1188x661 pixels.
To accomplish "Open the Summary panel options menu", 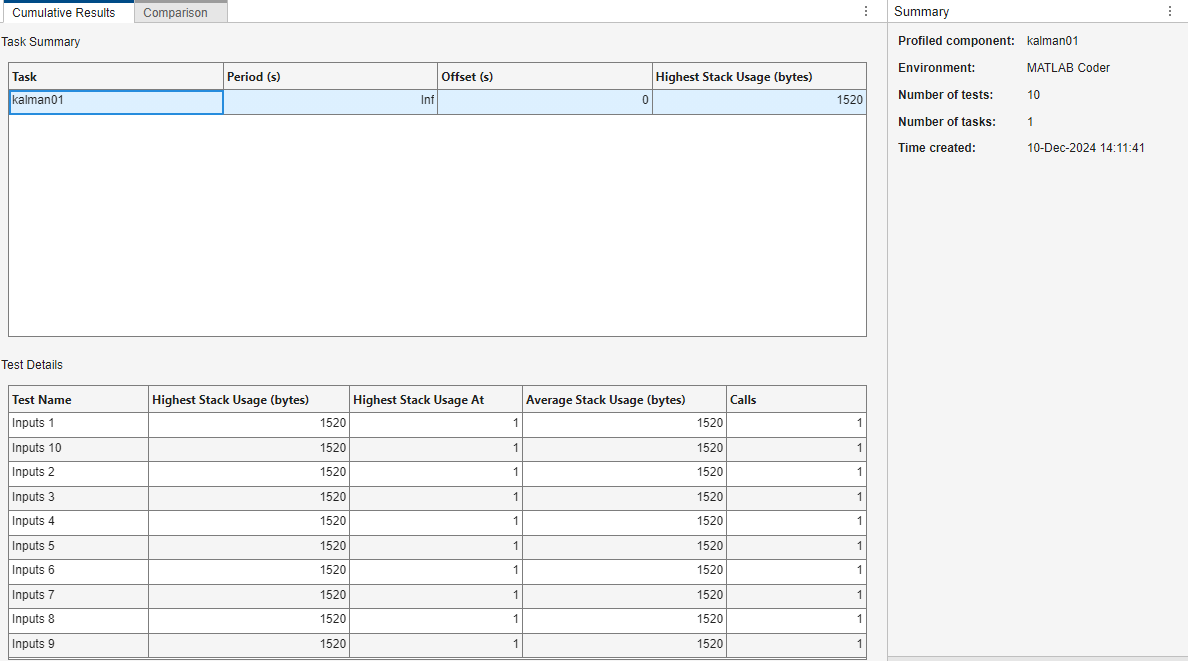I will (x=1170, y=11).
